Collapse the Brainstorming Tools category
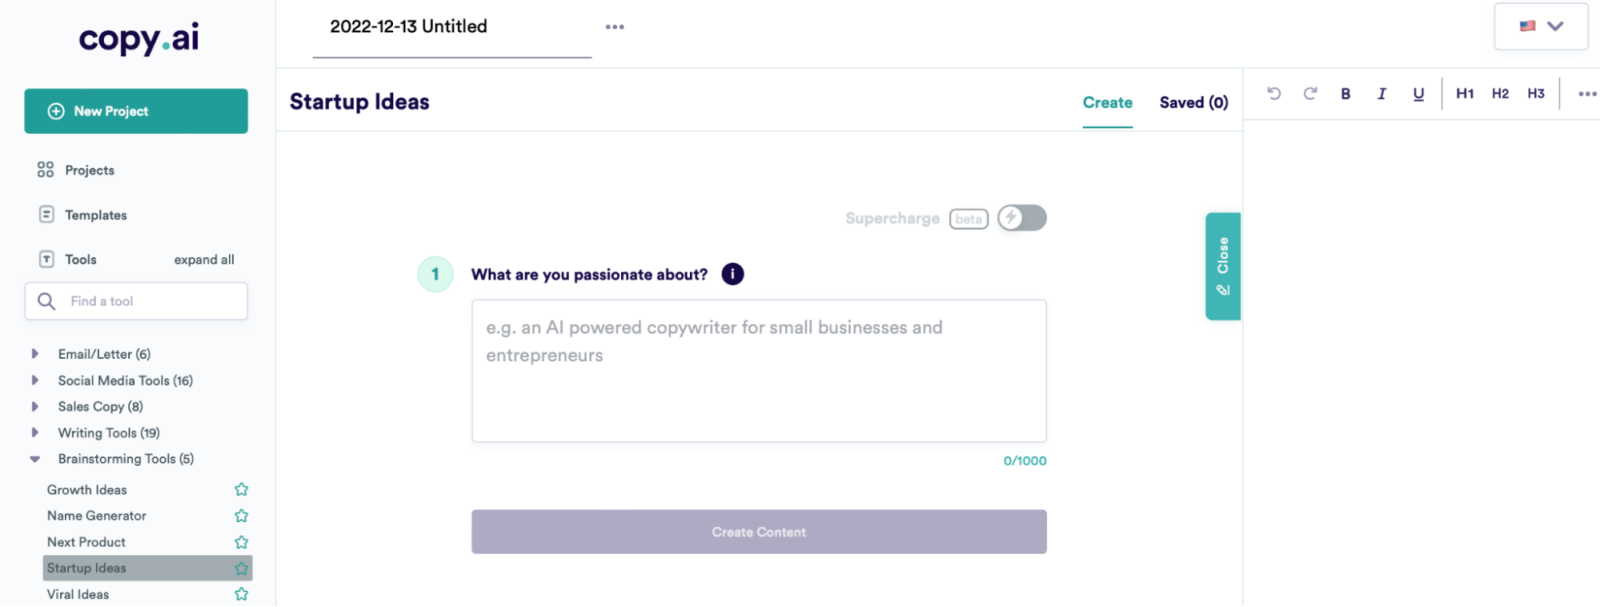The image size is (1600, 607). (x=35, y=459)
